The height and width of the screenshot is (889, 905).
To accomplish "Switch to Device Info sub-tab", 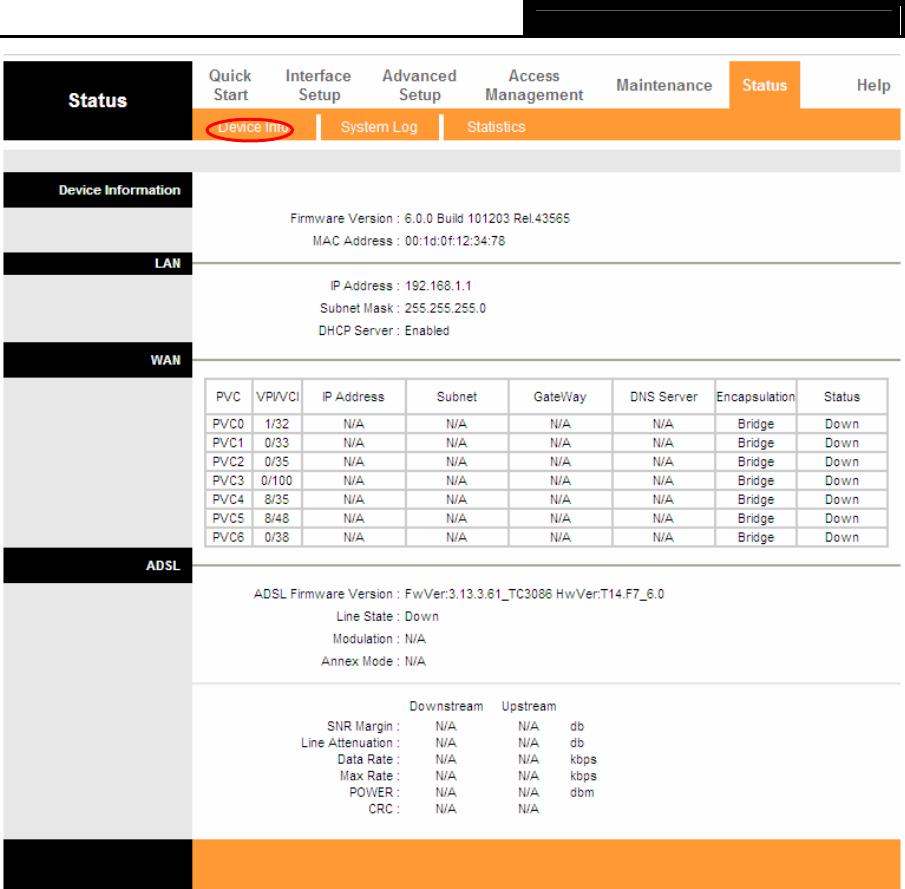I will pyautogui.click(x=250, y=128).
